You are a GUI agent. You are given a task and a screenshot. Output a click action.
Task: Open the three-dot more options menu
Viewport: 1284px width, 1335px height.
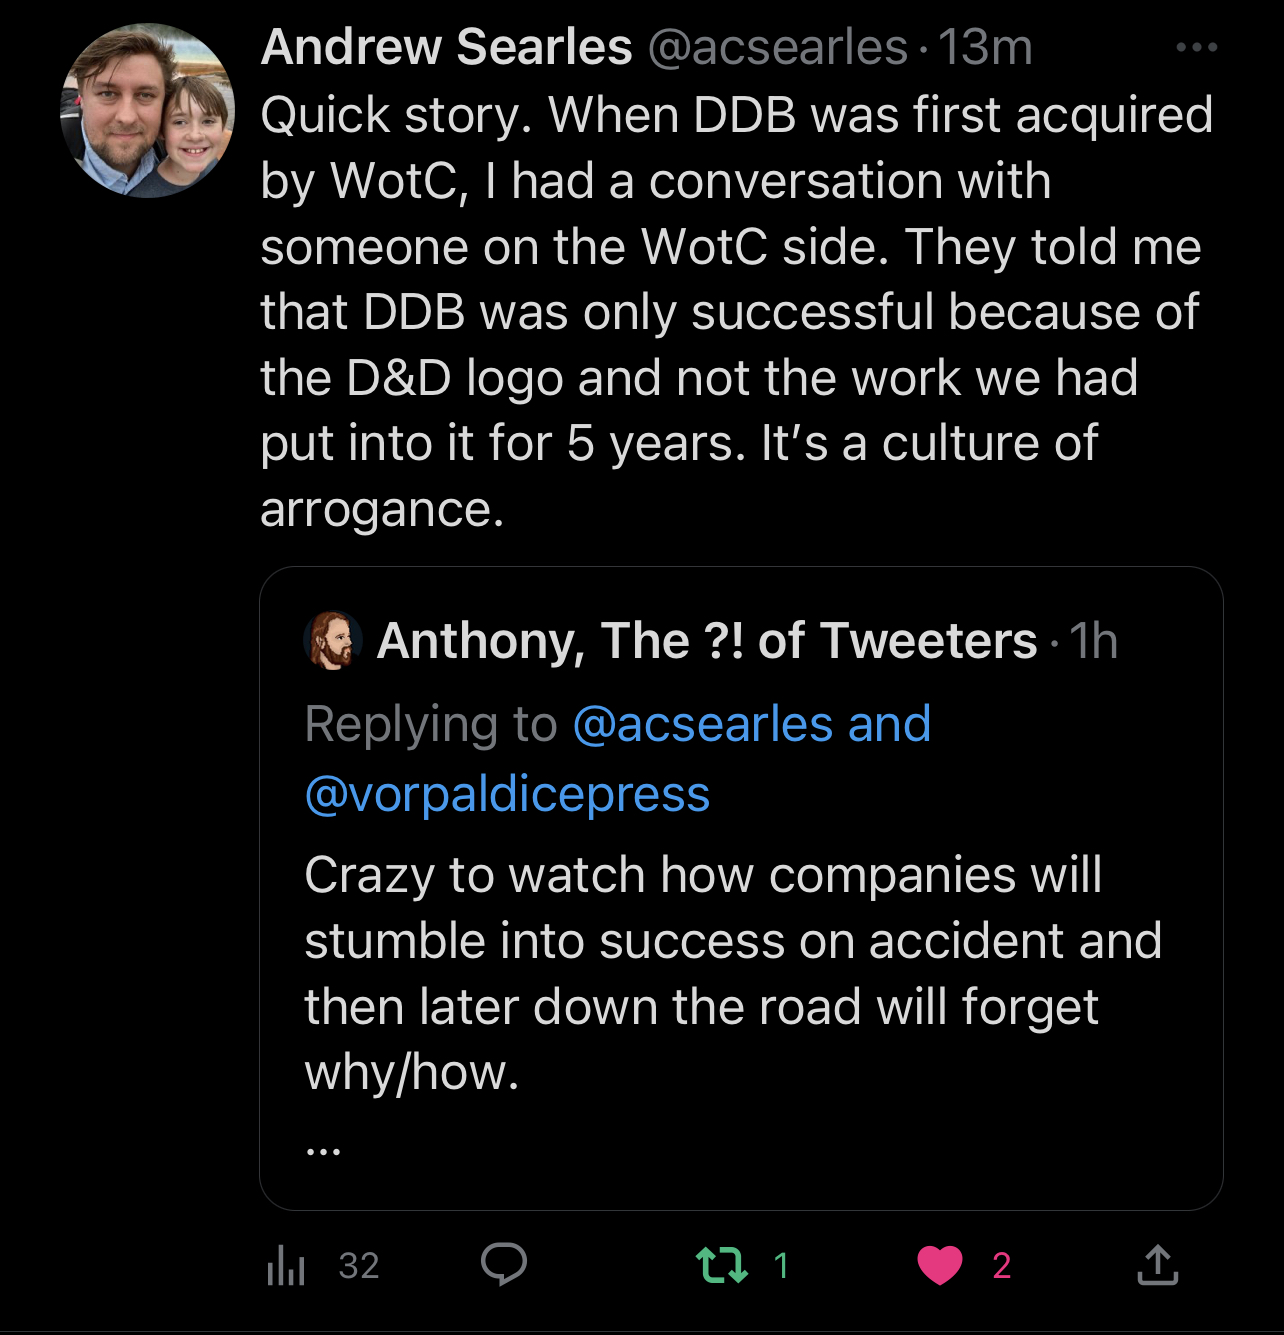pyautogui.click(x=1196, y=47)
